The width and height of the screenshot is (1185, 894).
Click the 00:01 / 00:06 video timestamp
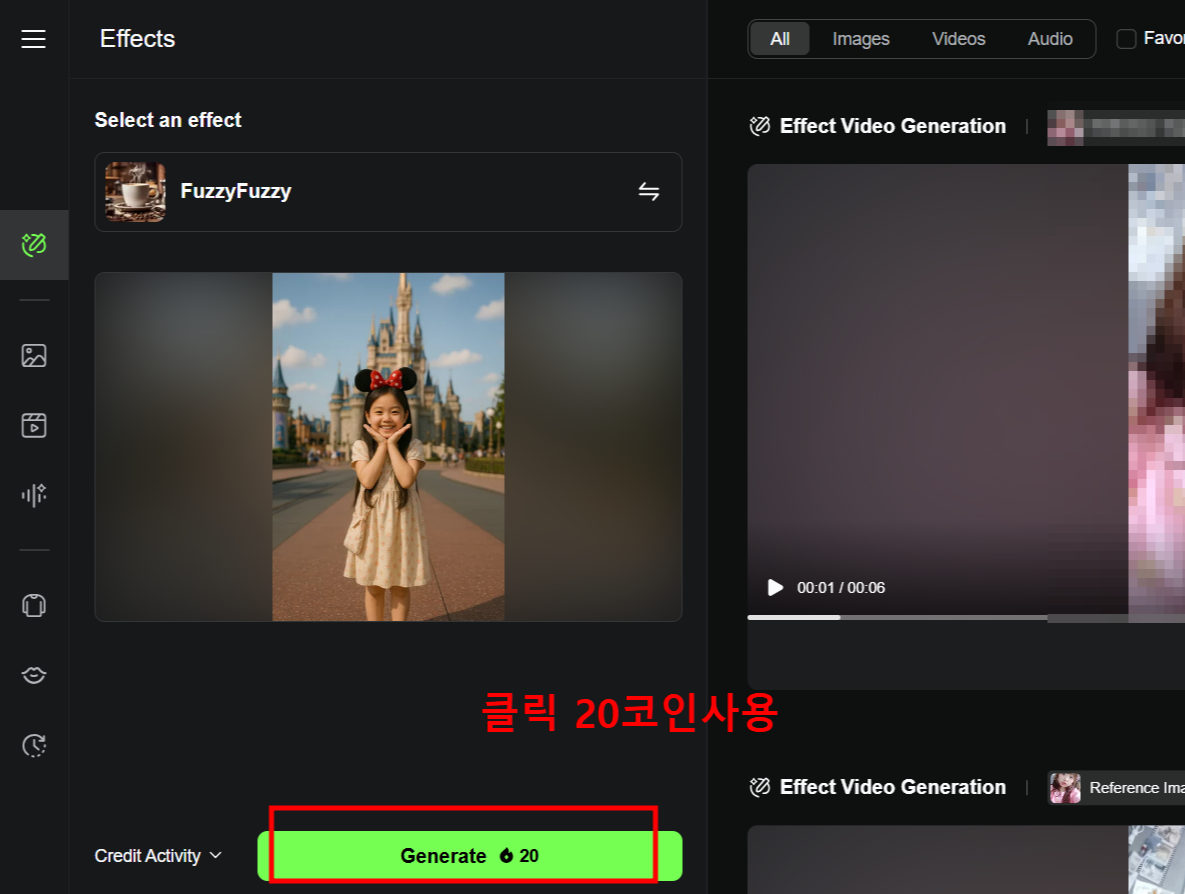(840, 588)
